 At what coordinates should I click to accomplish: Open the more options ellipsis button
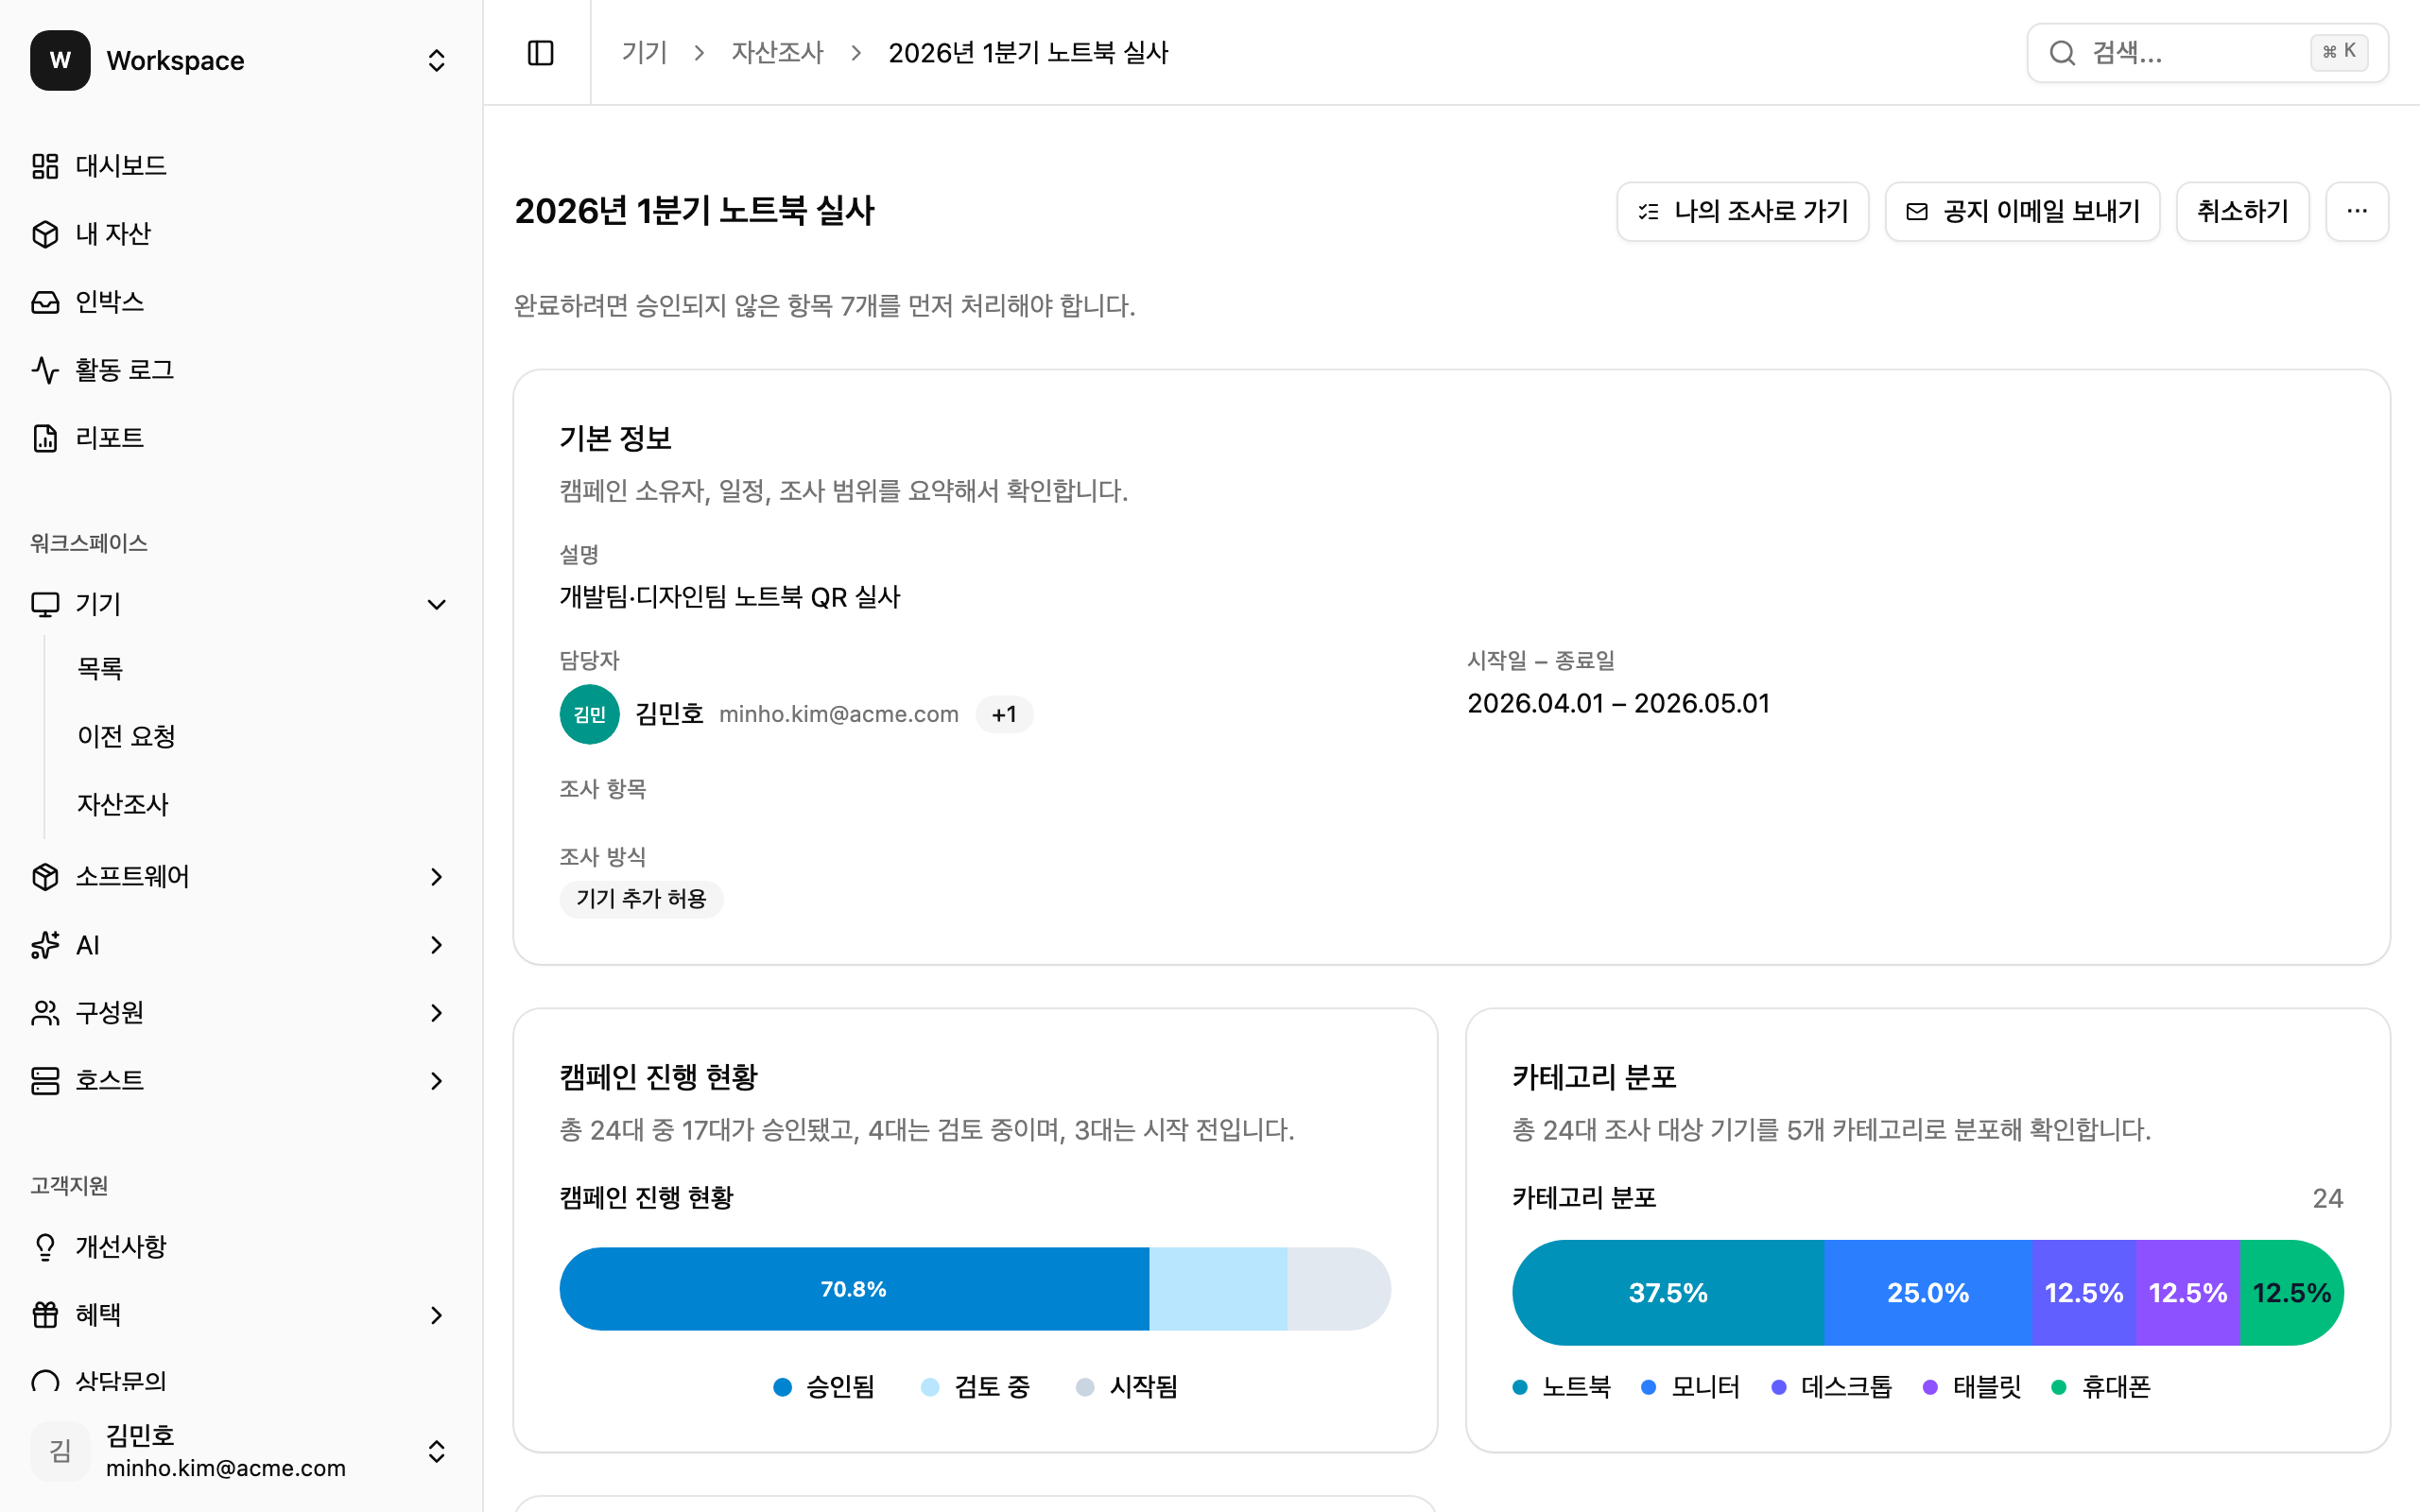pos(2356,211)
